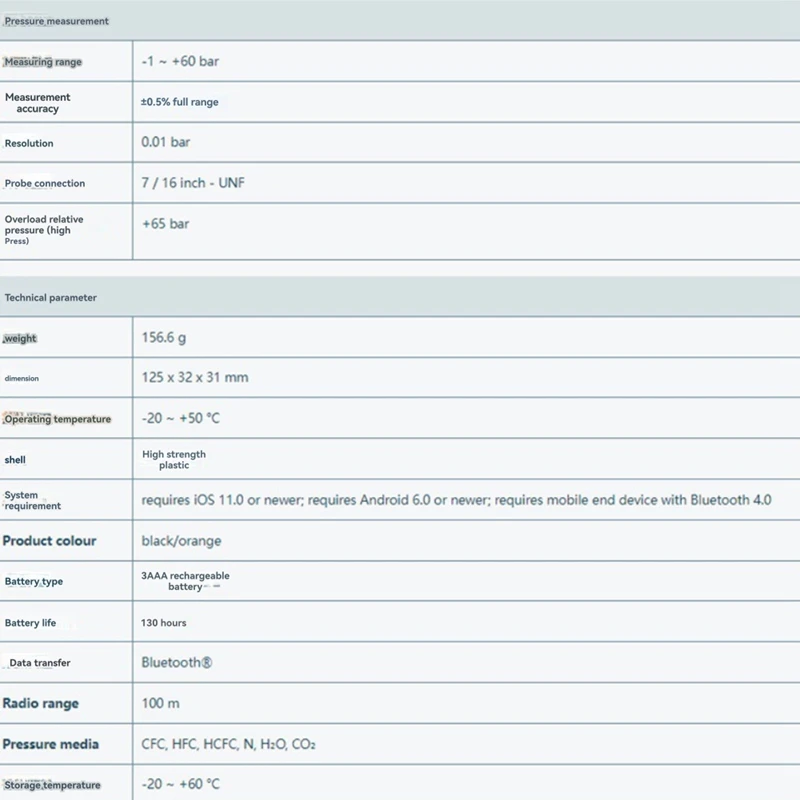Click the Technical parameter section header

point(51,298)
